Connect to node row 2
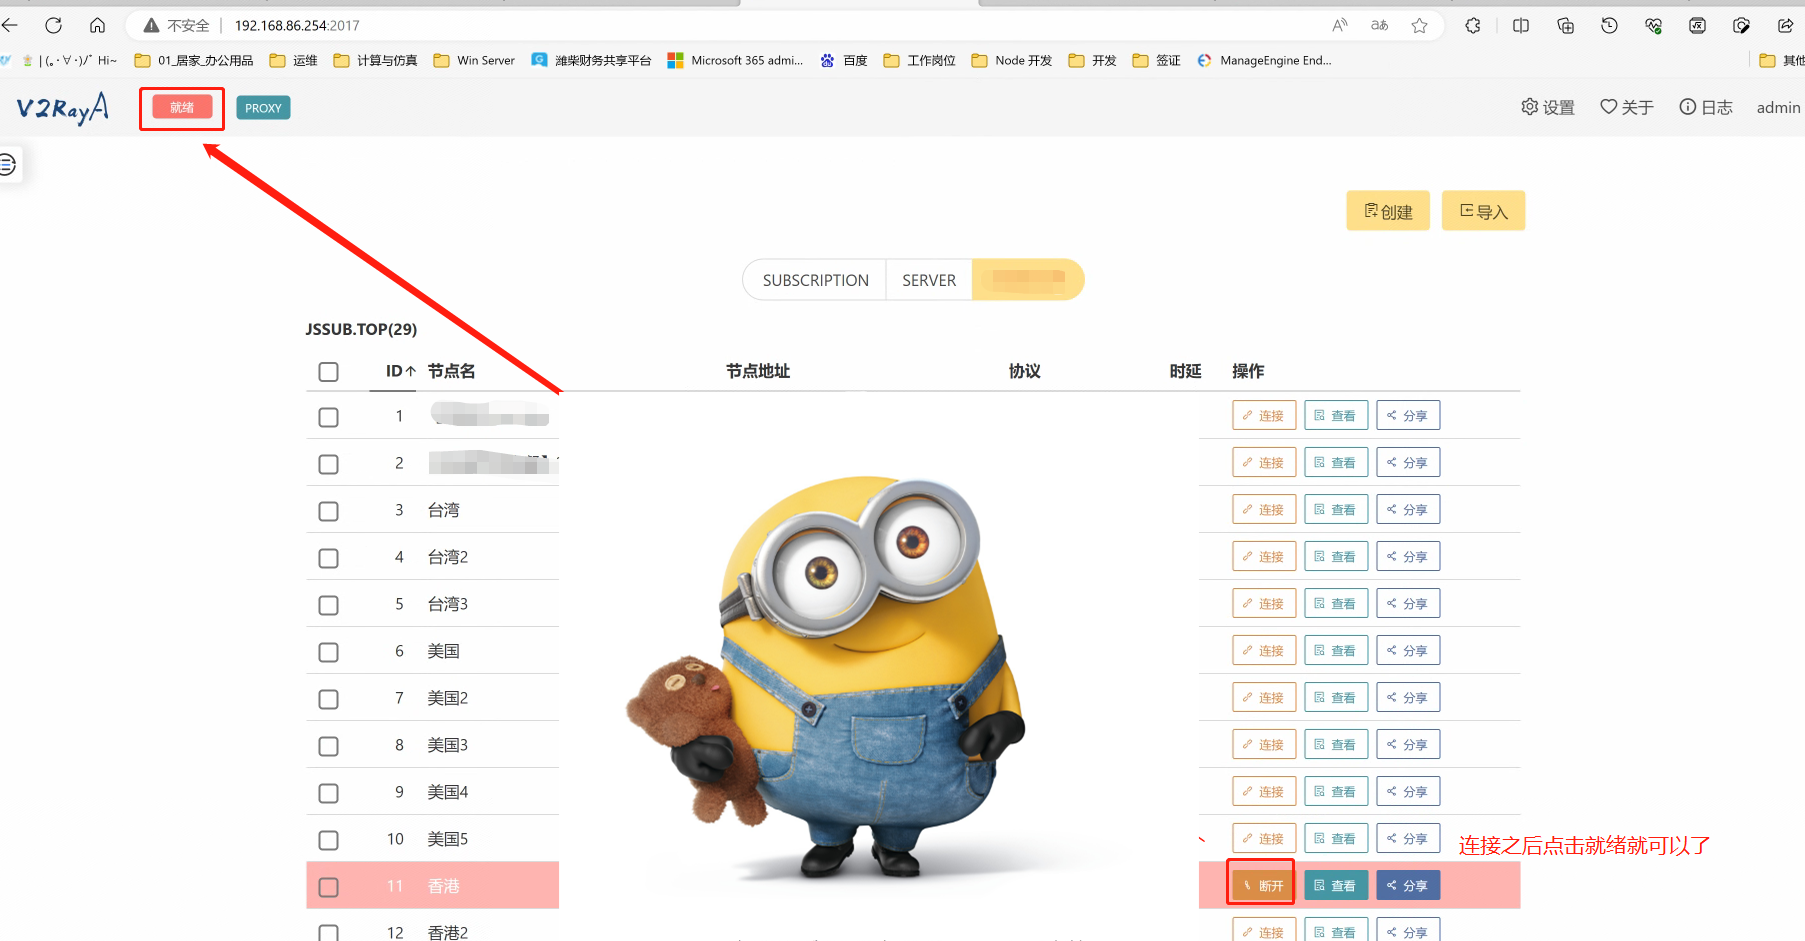Image resolution: width=1805 pixels, height=941 pixels. coord(1264,462)
